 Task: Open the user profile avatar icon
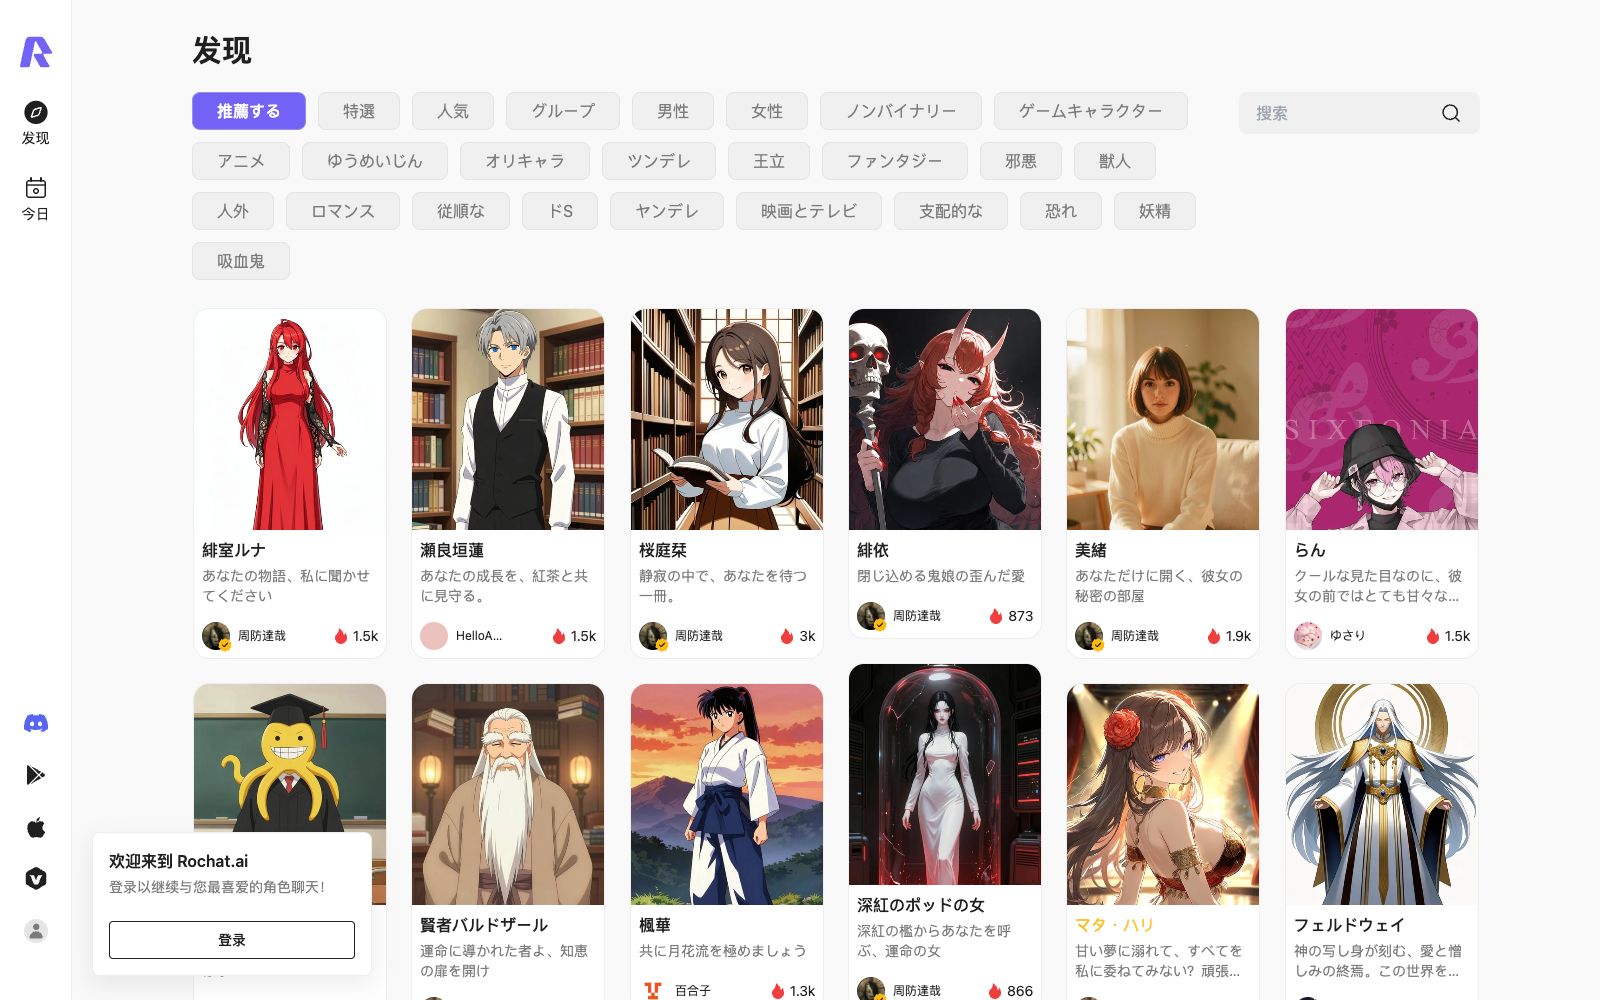[x=36, y=931]
